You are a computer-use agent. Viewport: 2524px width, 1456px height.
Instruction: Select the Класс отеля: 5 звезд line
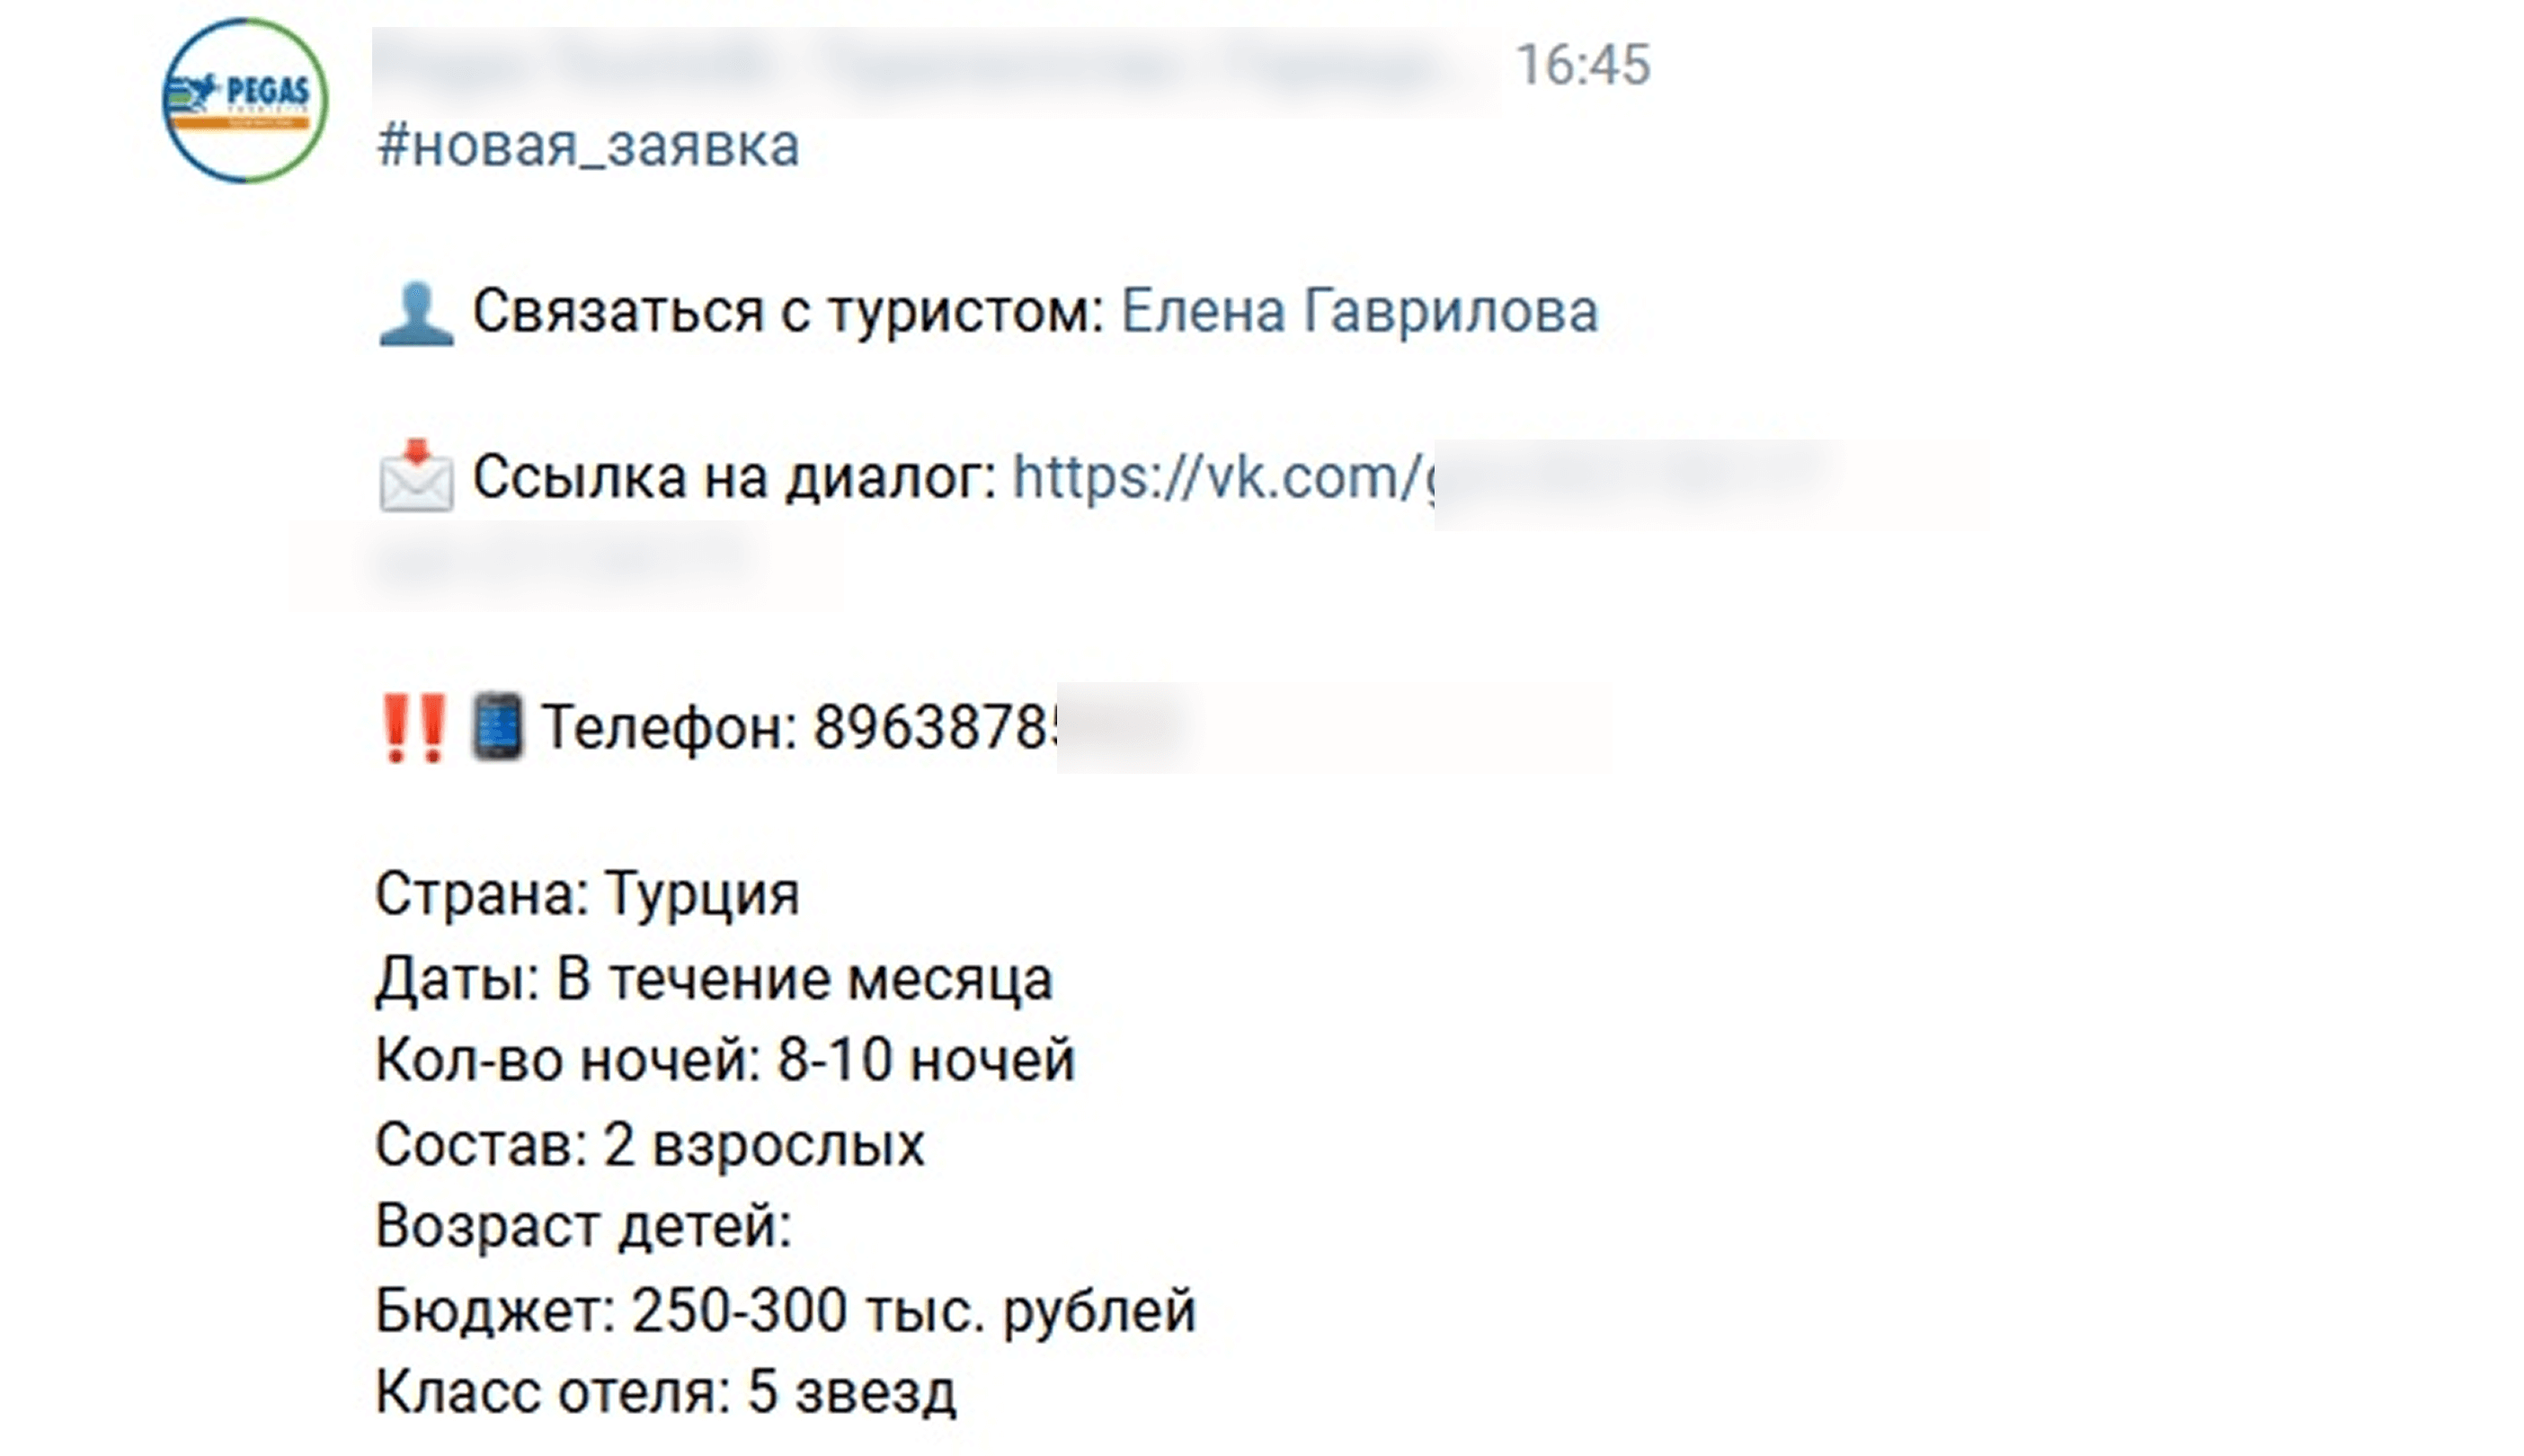(666, 1392)
